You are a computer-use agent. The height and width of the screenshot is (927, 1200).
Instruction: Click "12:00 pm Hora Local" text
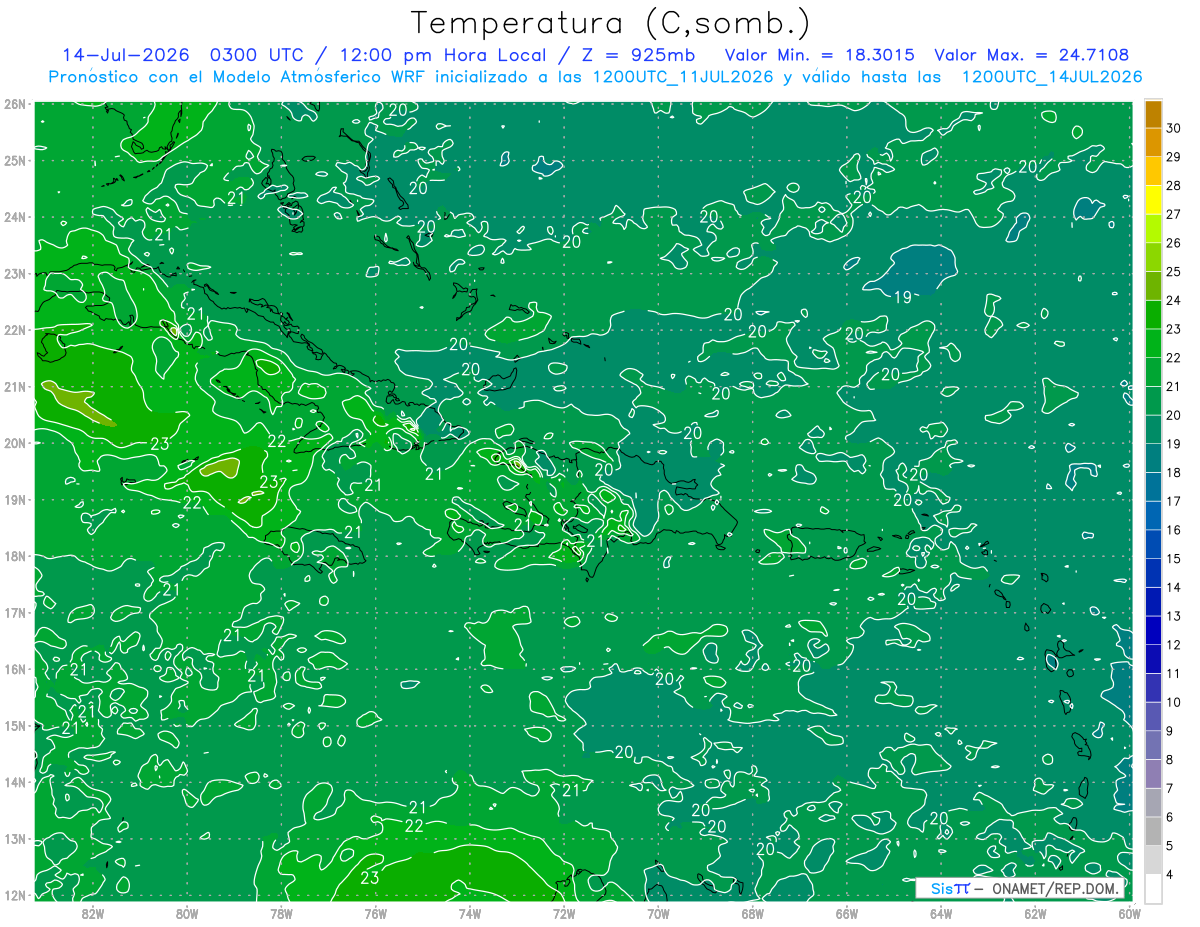(x=441, y=55)
